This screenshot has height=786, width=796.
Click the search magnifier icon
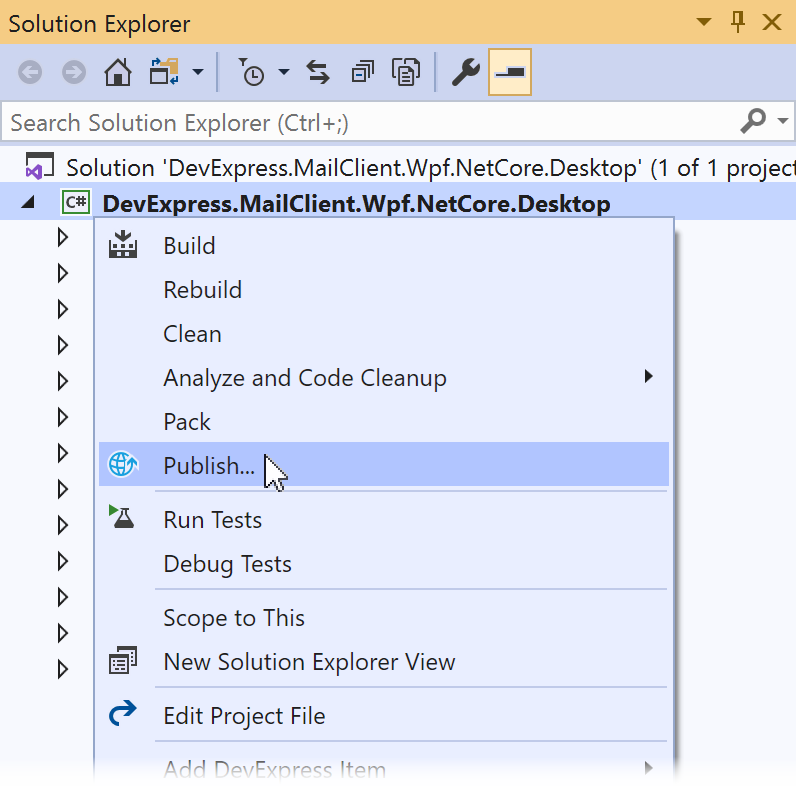pos(754,121)
